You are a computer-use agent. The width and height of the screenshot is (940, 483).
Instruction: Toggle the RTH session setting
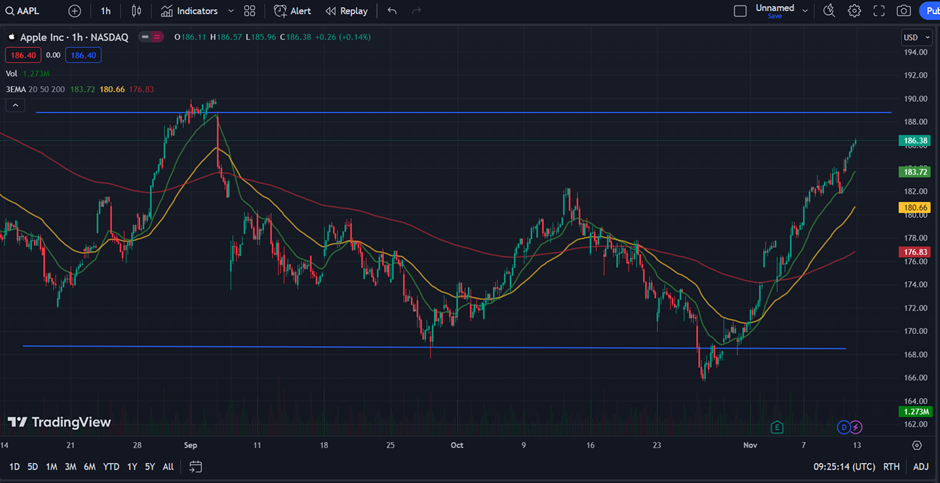pos(891,466)
